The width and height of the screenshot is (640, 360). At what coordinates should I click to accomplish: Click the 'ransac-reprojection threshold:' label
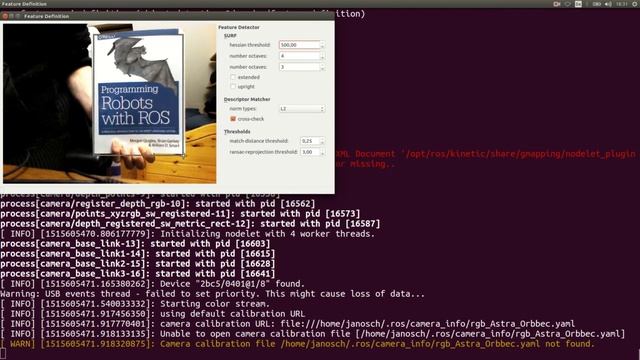pos(263,152)
